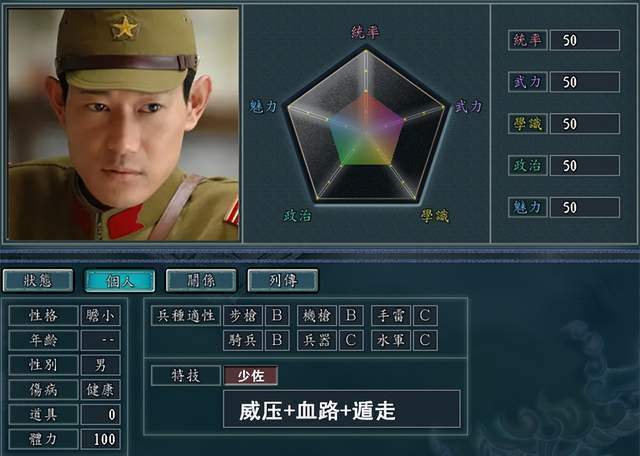640x456 pixels.
Task: Click the 威压+血路+遁走 skill description box
Action: coord(342,409)
